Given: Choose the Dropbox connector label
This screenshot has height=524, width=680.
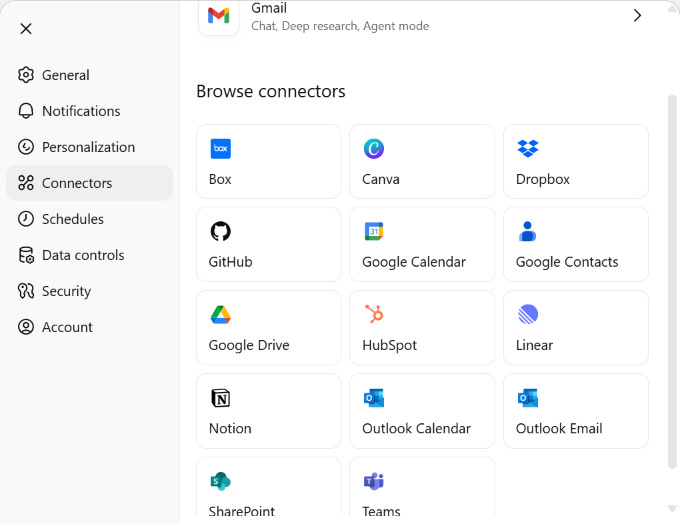Looking at the screenshot, I should (543, 180).
